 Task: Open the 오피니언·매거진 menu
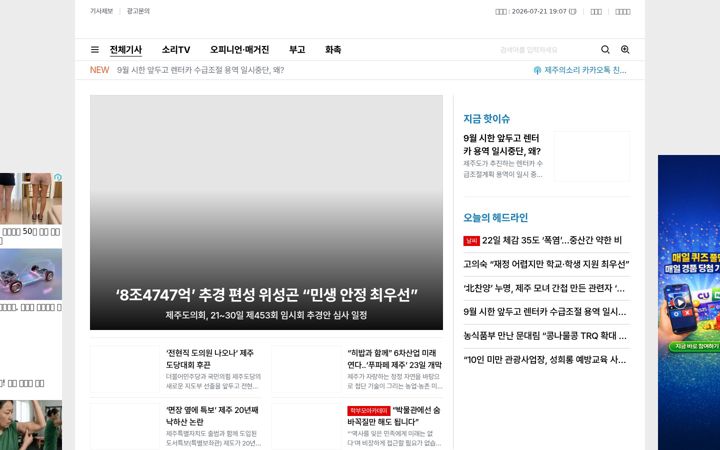click(x=240, y=50)
